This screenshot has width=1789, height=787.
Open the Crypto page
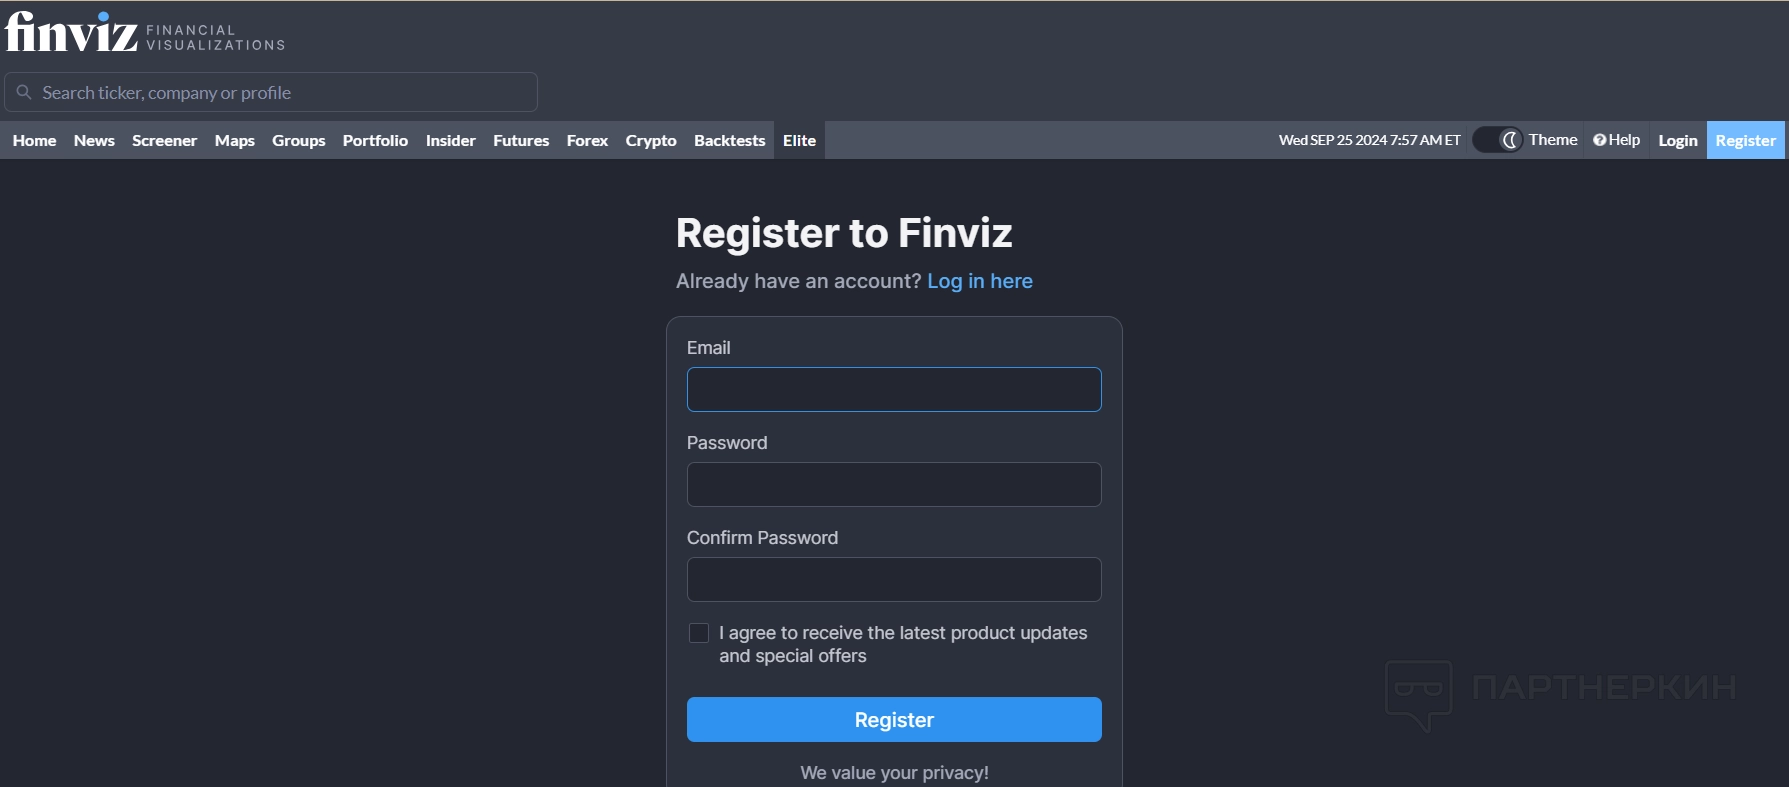point(651,140)
